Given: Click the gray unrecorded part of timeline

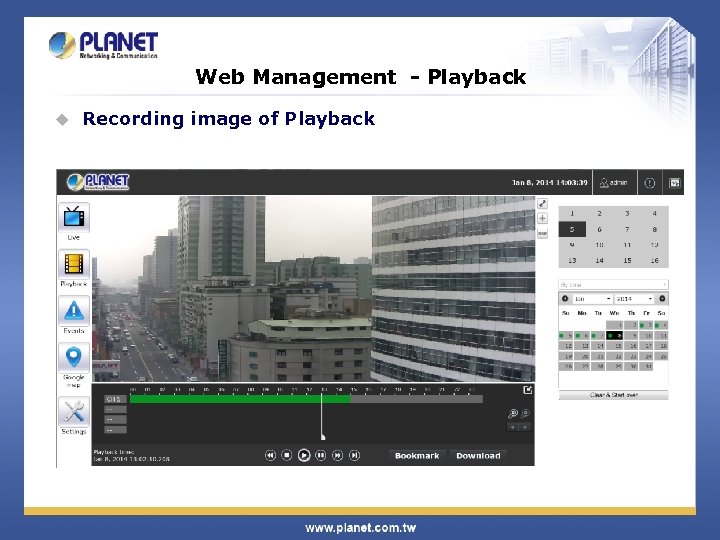Looking at the screenshot, I should (x=417, y=399).
